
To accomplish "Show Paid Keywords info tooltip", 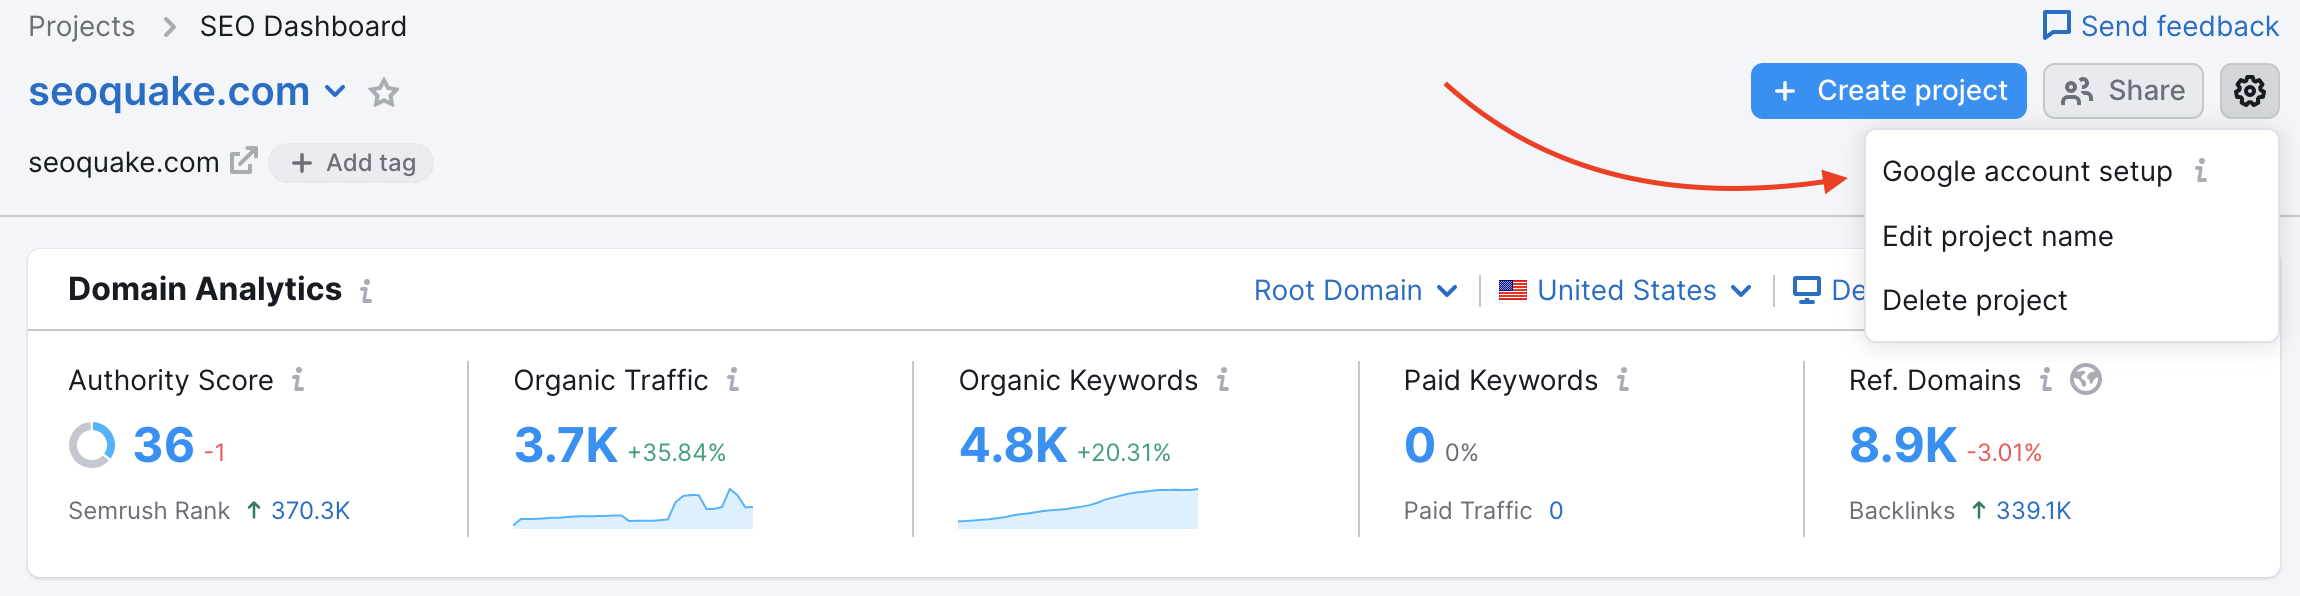I will [x=1623, y=380].
